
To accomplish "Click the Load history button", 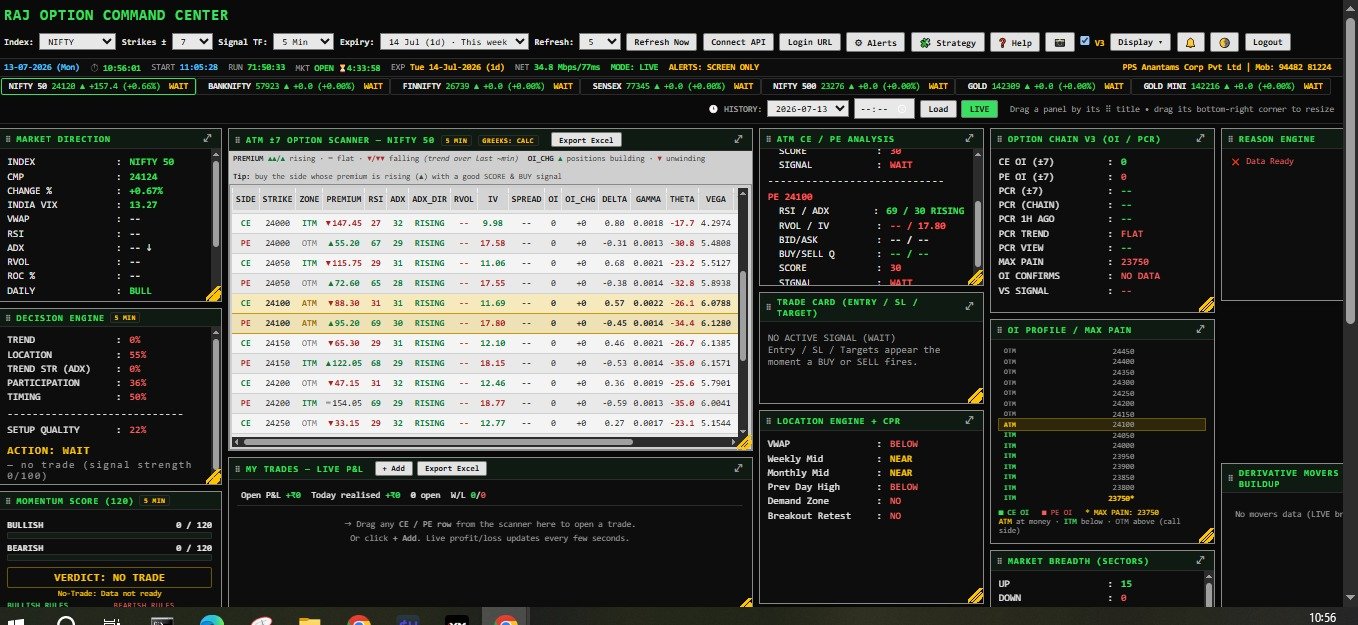I will 937,109.
